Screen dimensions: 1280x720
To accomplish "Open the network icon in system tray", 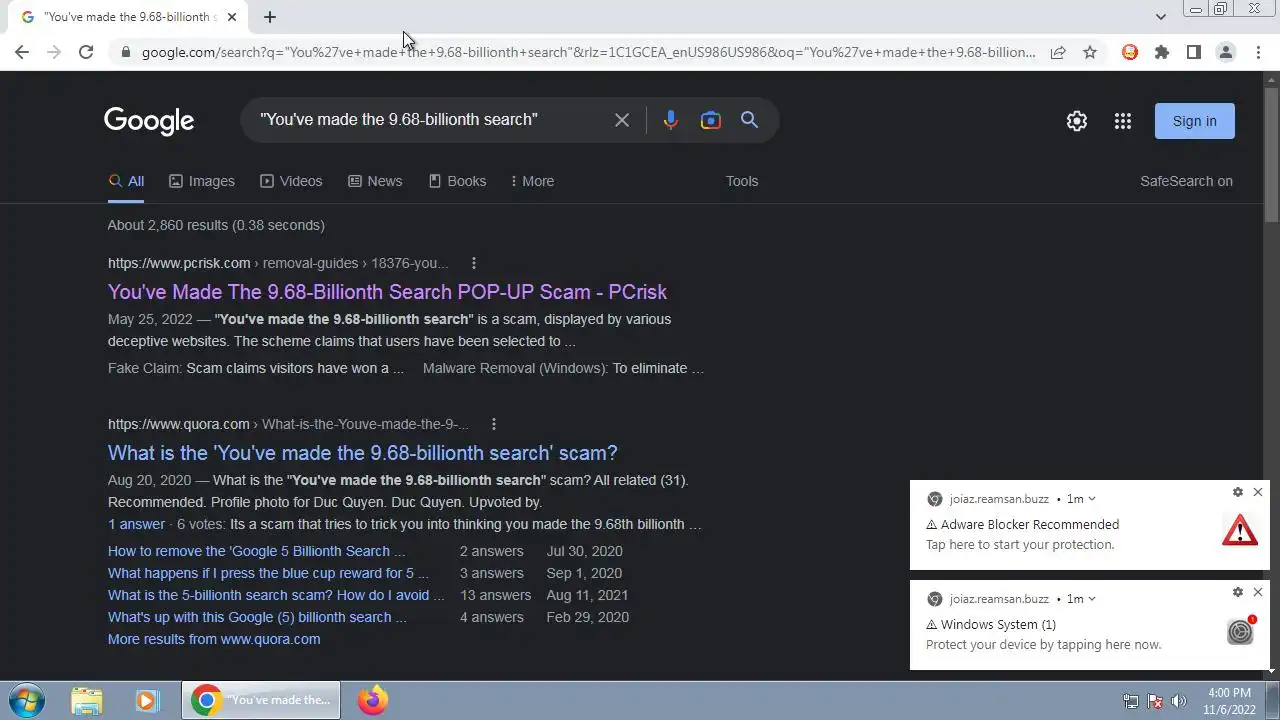I will click(x=1131, y=701).
